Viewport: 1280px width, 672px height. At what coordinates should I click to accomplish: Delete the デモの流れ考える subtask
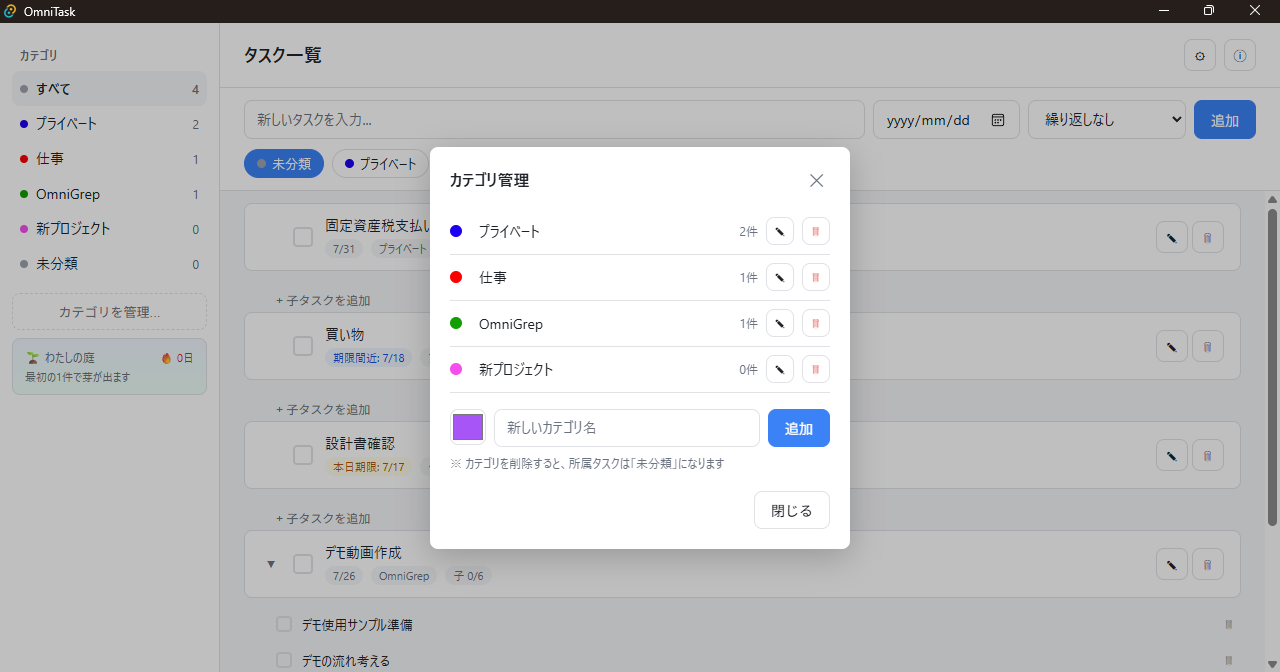pos(1229,660)
